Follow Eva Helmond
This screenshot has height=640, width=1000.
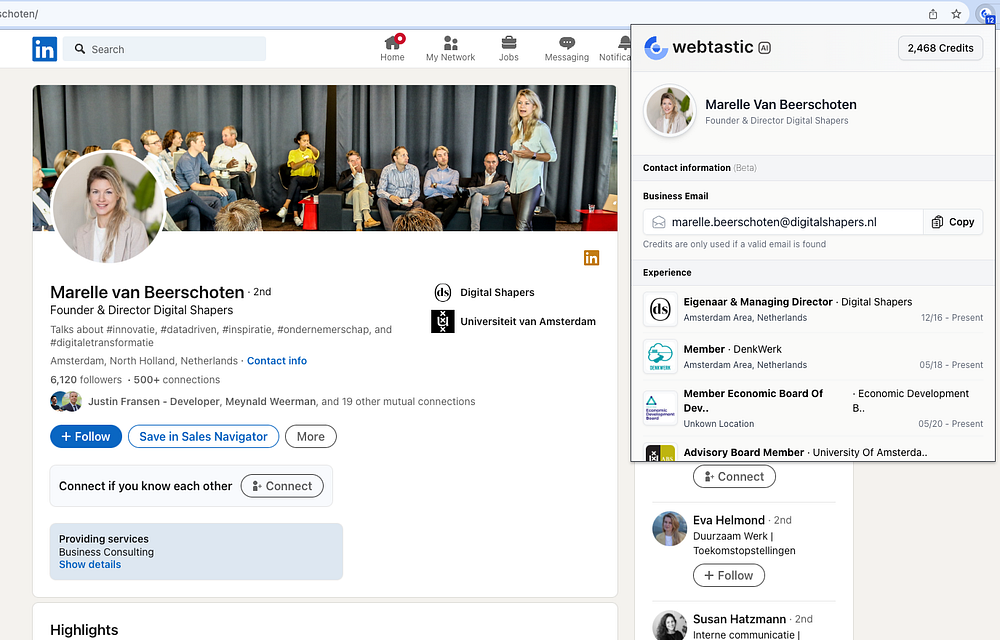coord(728,576)
